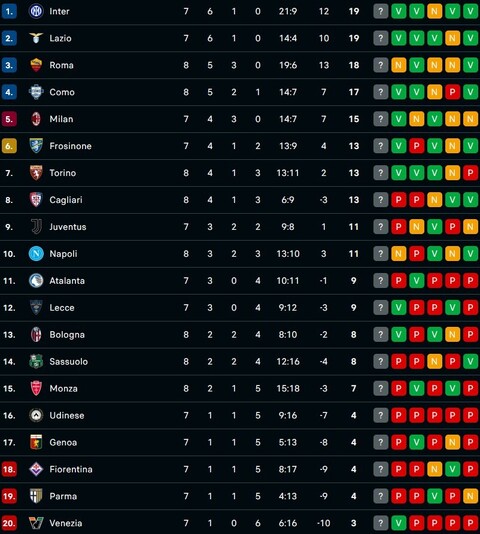This screenshot has height=534, width=480.
Task: Open Venezia's next match question-mark badge
Action: click(381, 523)
